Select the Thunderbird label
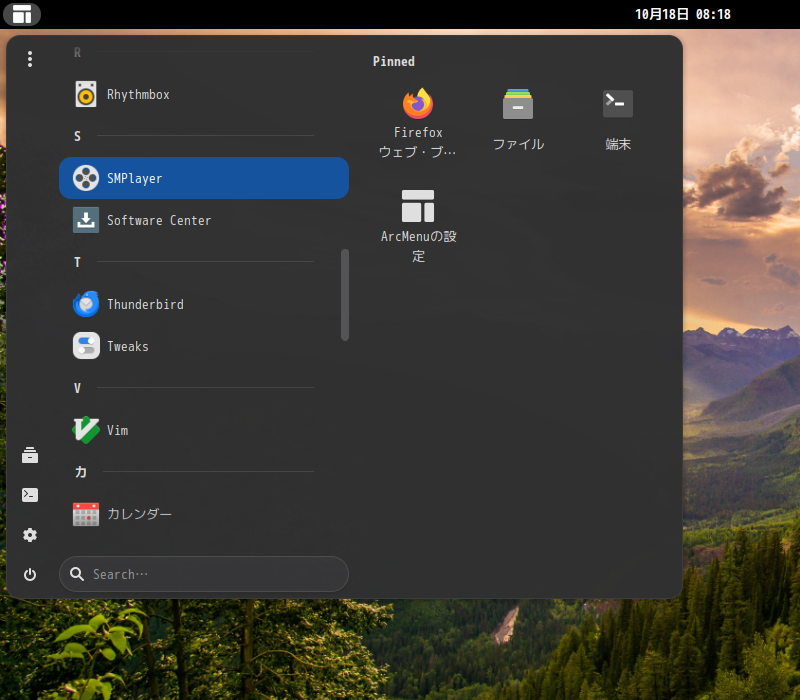800x700 pixels. pos(145,305)
